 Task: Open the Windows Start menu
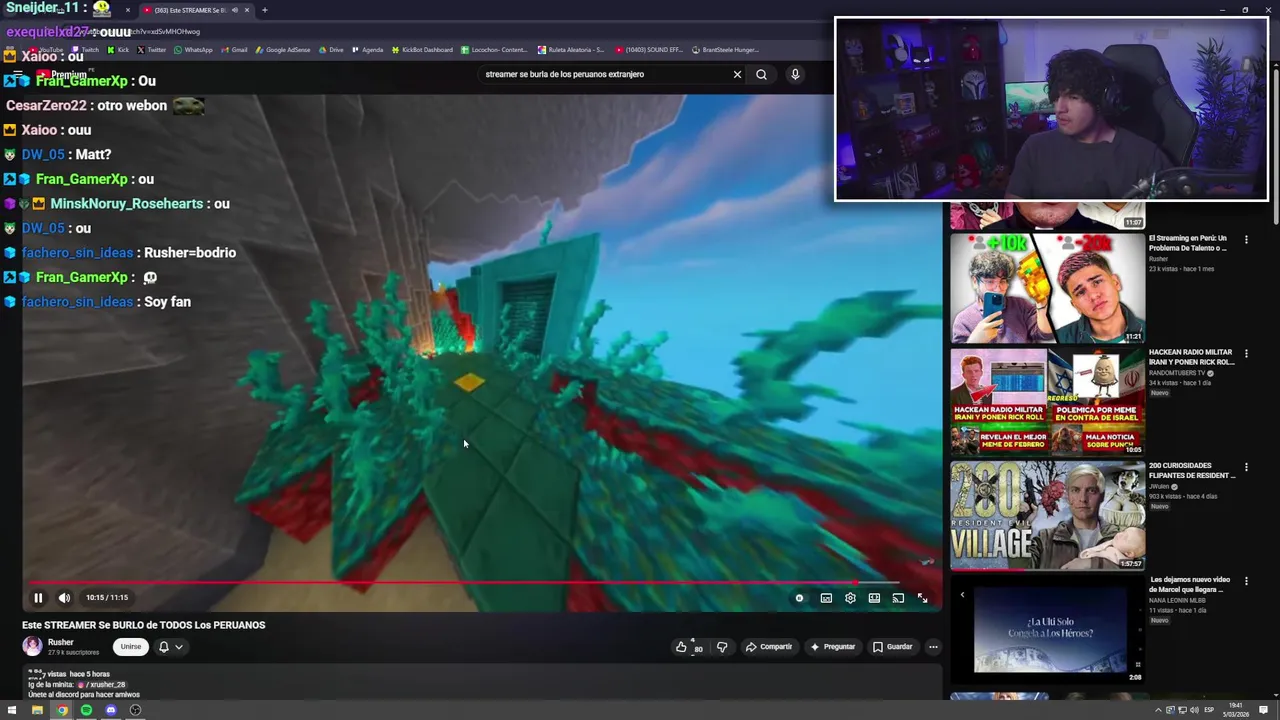point(12,711)
